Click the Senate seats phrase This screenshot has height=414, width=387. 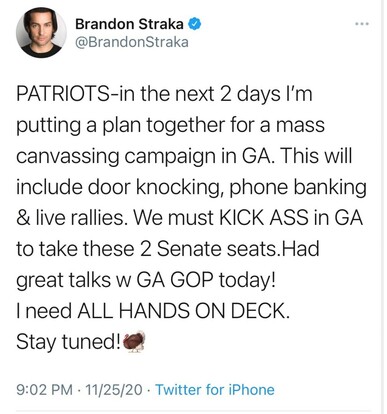click(217, 249)
